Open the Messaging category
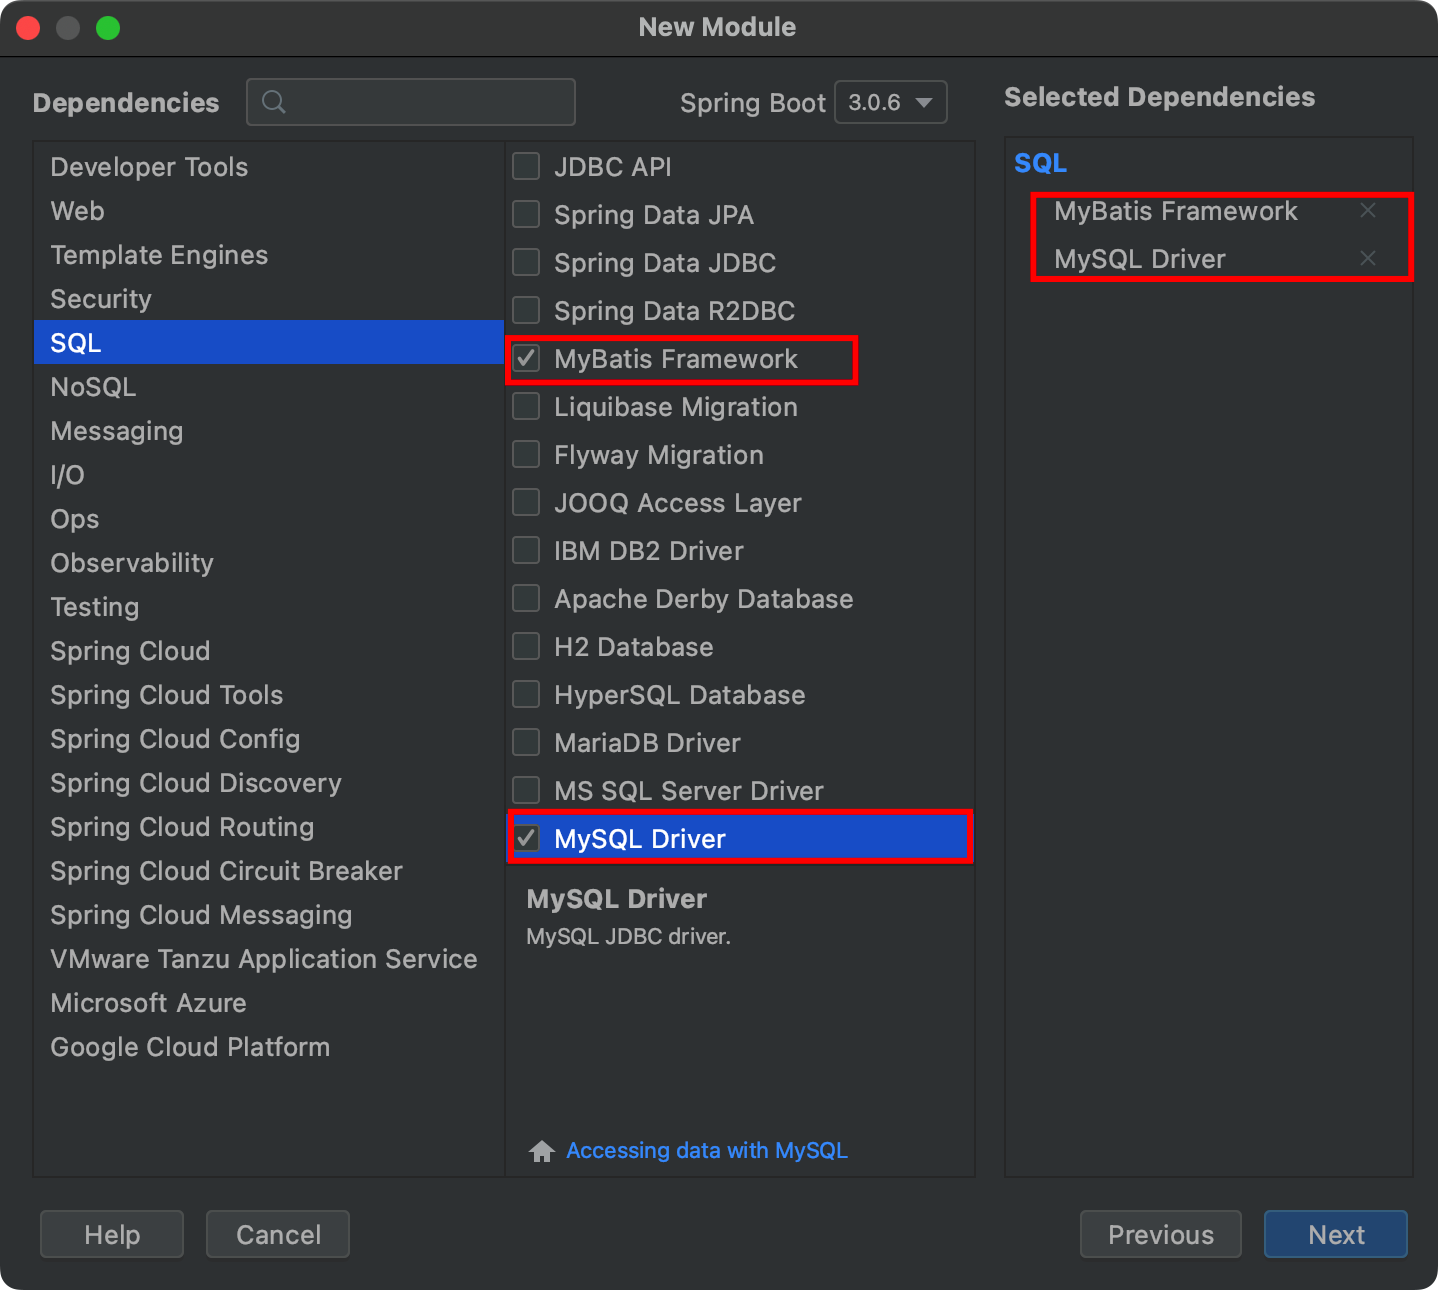The height and width of the screenshot is (1290, 1438). (268, 431)
